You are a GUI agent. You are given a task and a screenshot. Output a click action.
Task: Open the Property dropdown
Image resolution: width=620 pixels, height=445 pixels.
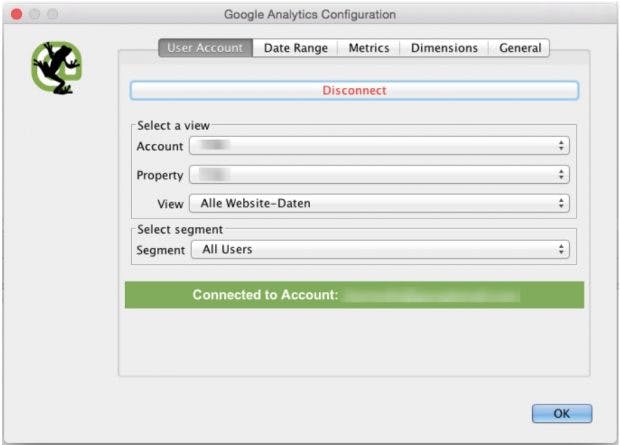pos(379,174)
